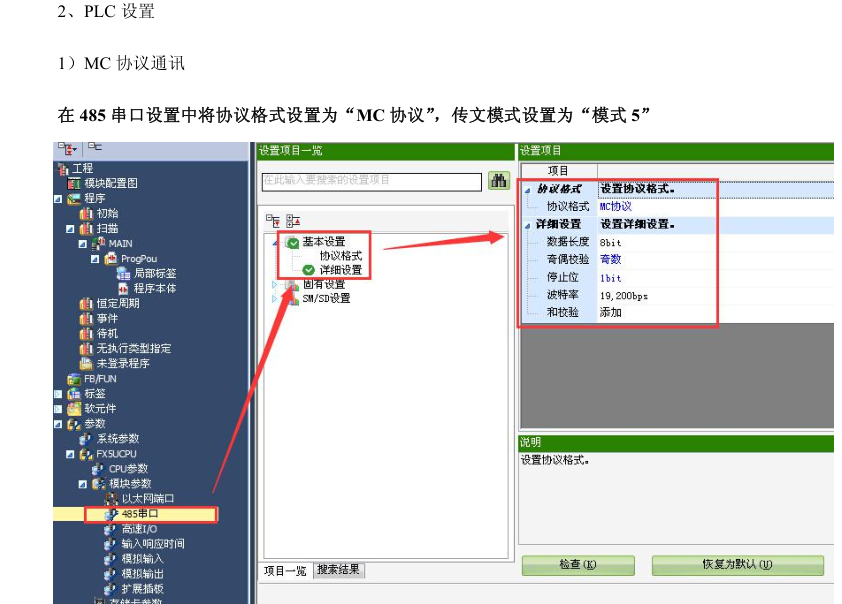Click the collapse-all icon in settings list
Screen dimensions: 842x604
[x=291, y=220]
